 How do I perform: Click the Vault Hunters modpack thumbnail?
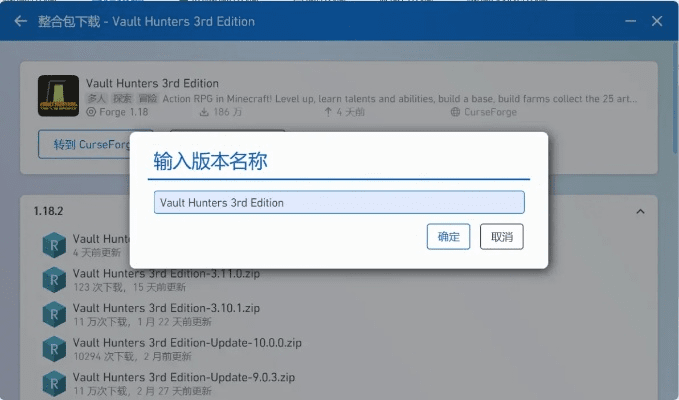[59, 97]
